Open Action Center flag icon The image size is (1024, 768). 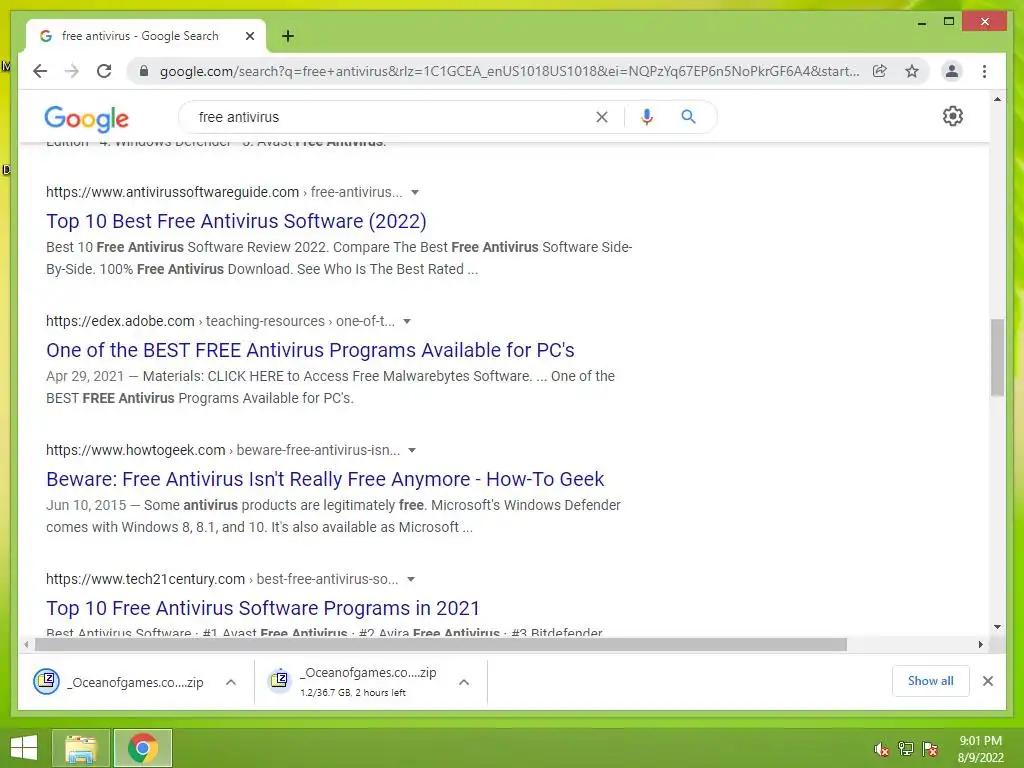(929, 749)
